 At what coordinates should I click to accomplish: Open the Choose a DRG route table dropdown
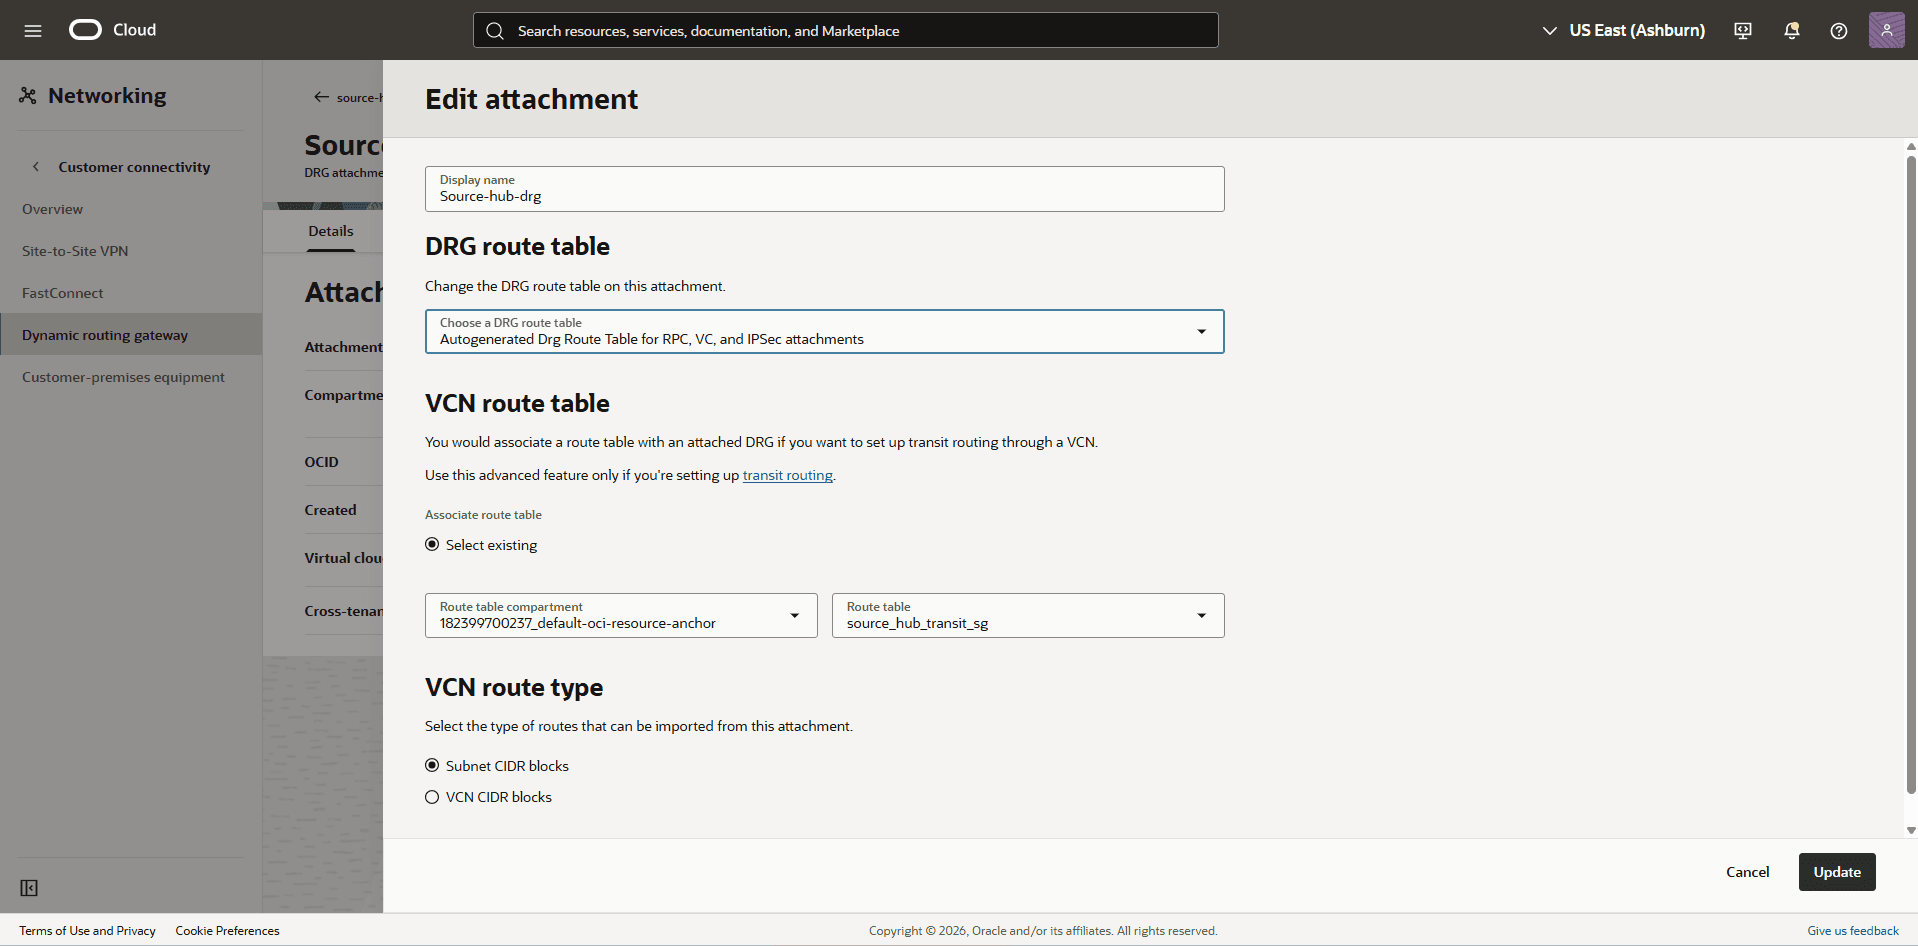click(824, 331)
